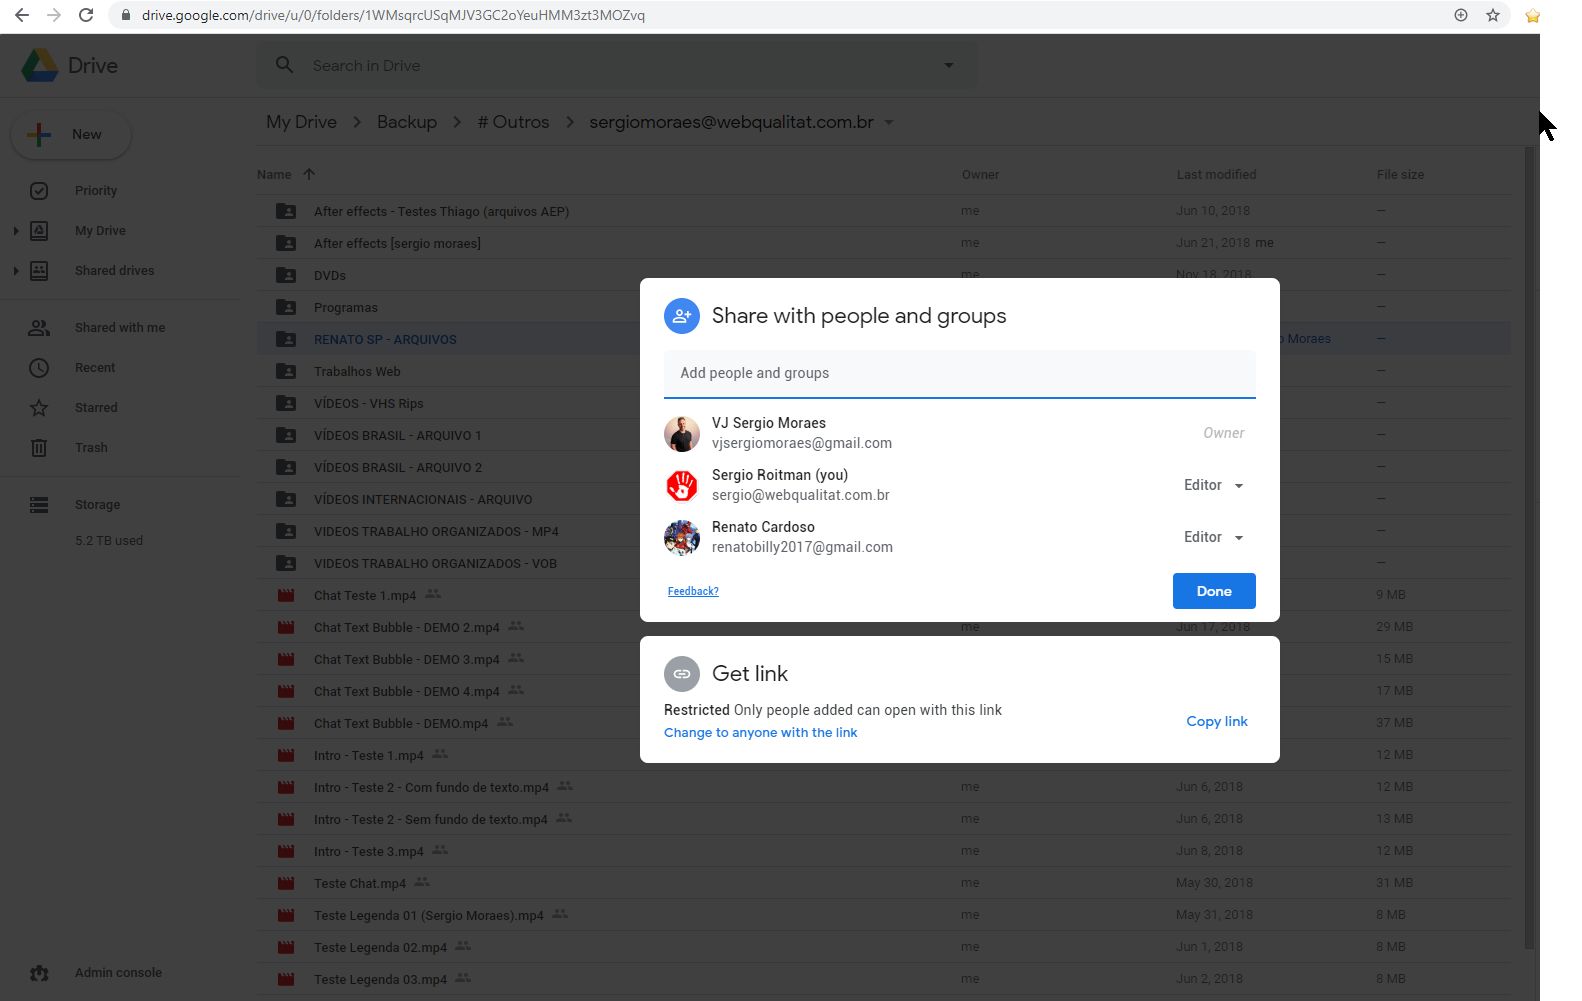The height and width of the screenshot is (1001, 1582).
Task: Click the search magnifier icon
Action: (285, 65)
